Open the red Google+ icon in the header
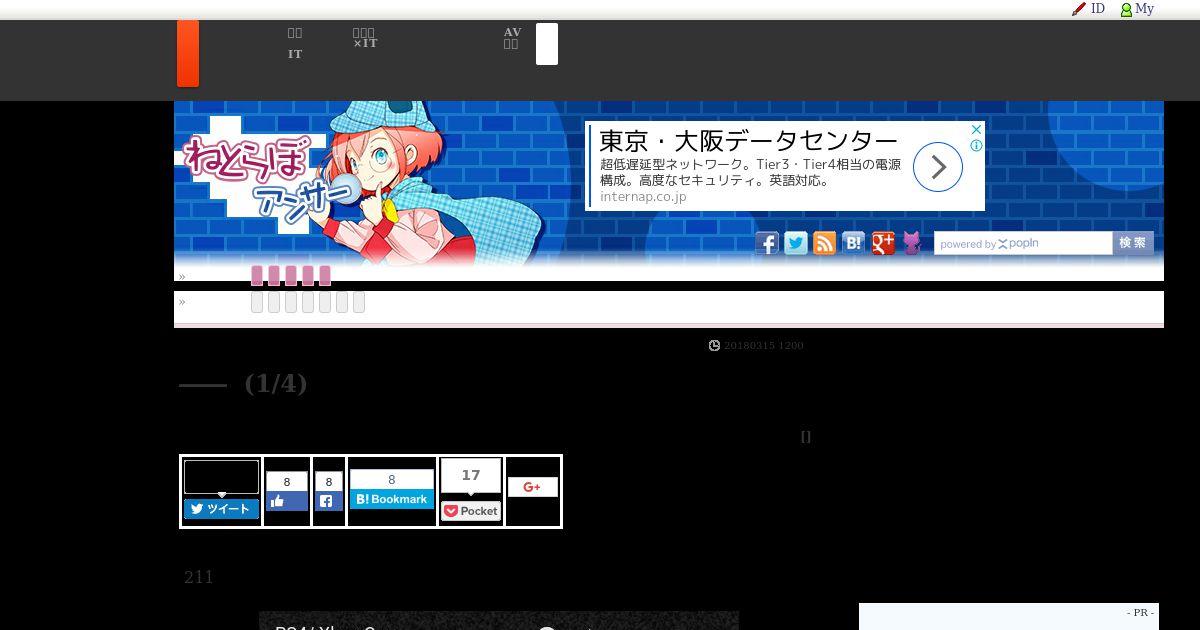Screen dimensions: 1200x630 tap(883, 243)
